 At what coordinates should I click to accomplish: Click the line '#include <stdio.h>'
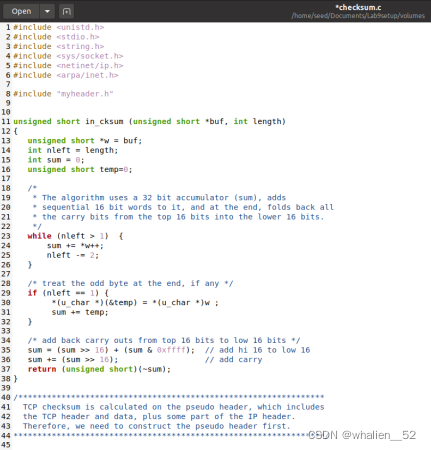pyautogui.click(x=56, y=37)
